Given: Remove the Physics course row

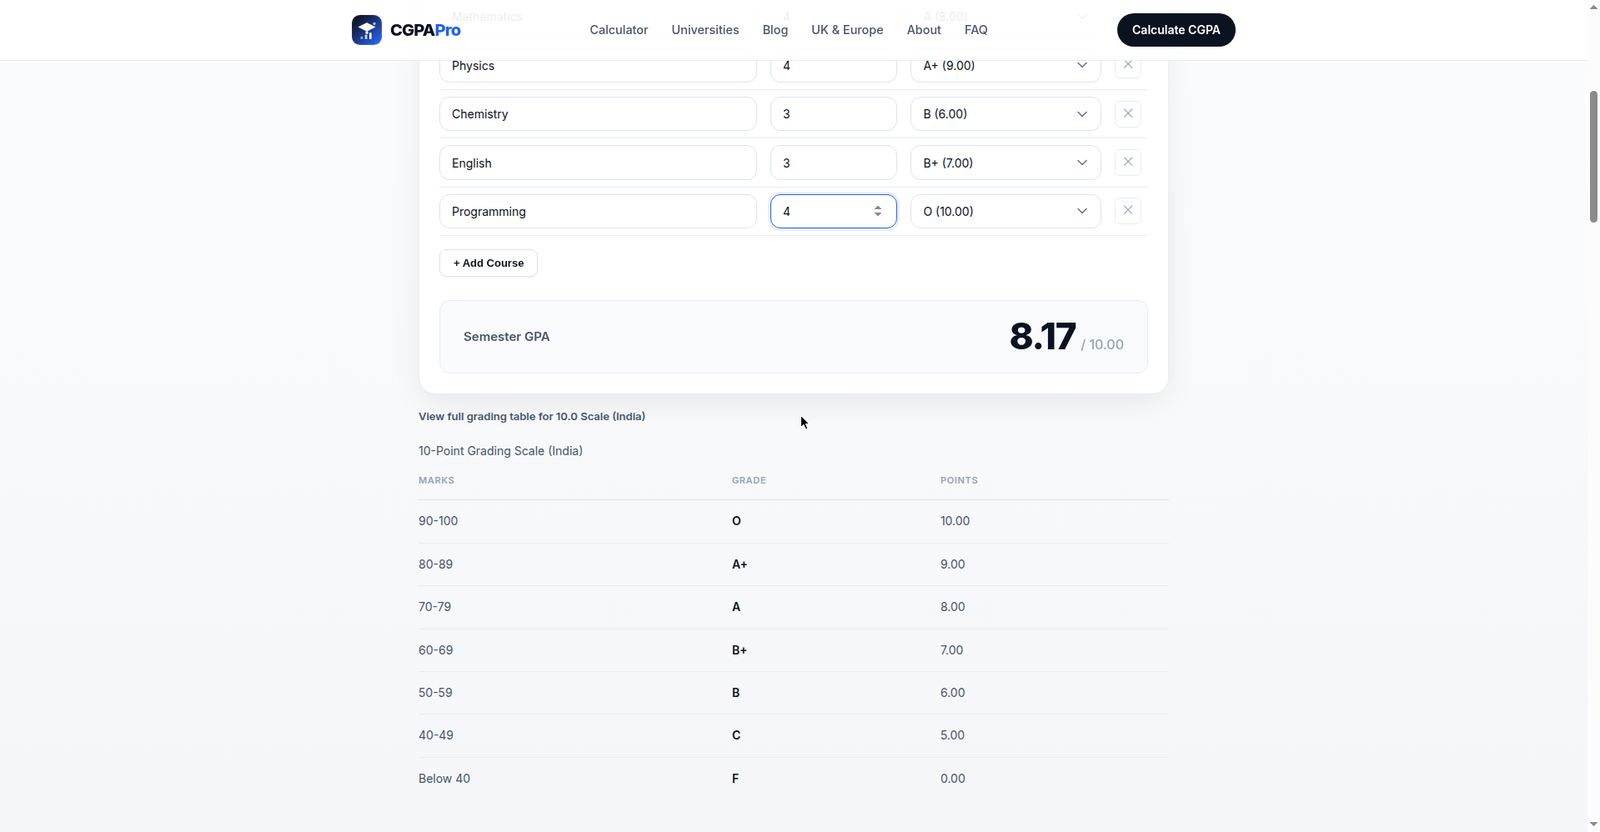Looking at the screenshot, I should (x=1128, y=65).
